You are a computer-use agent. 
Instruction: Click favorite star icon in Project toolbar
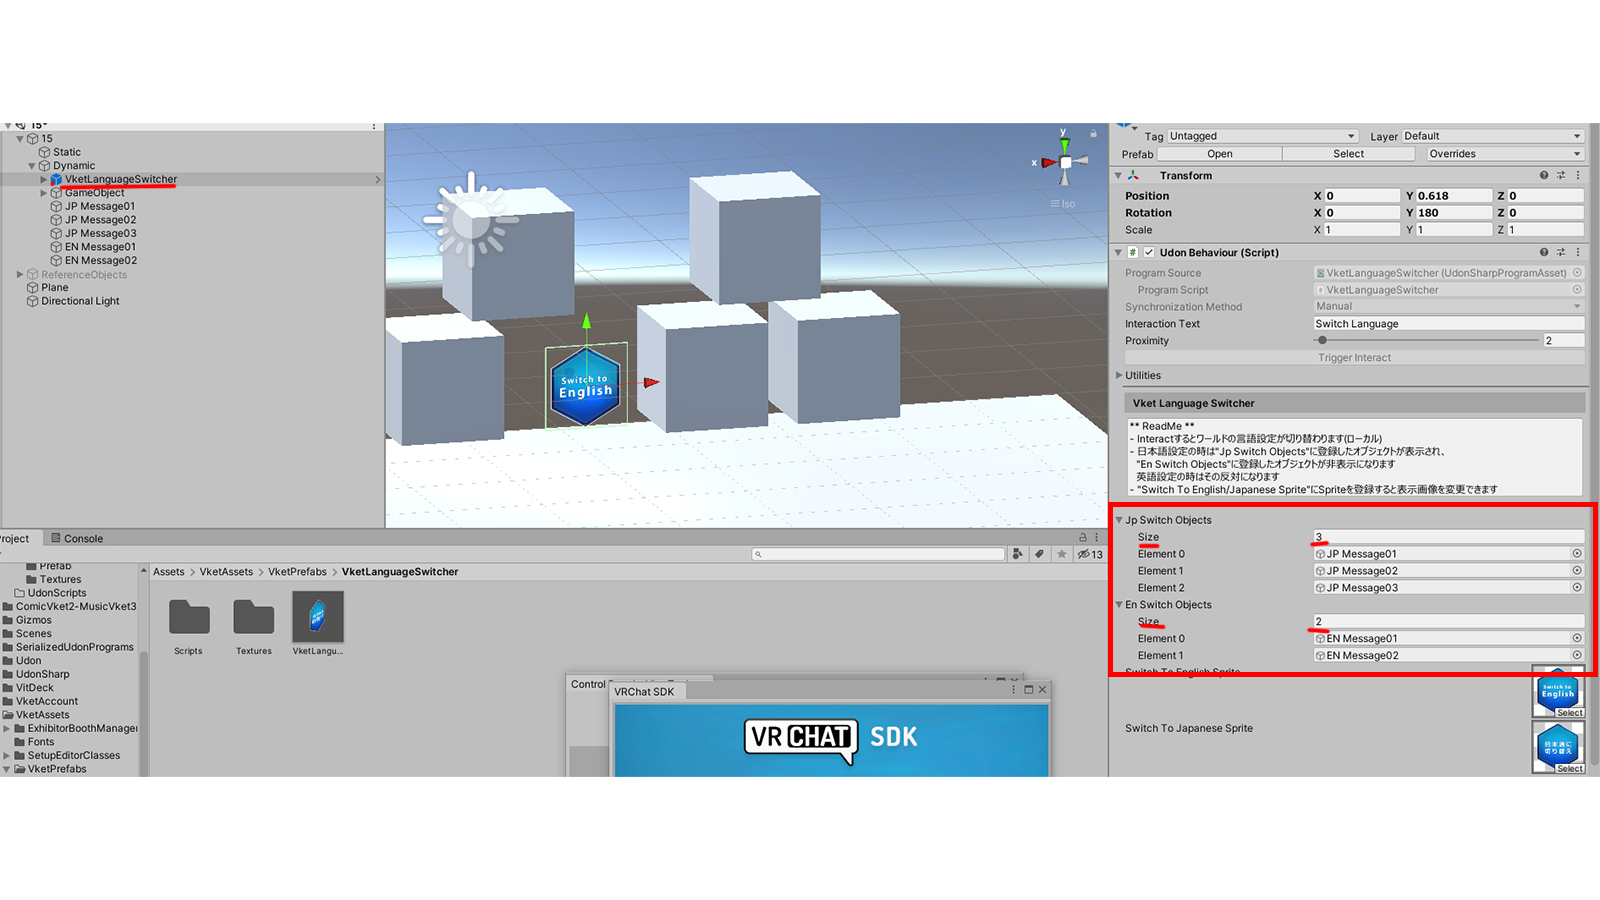[1062, 554]
